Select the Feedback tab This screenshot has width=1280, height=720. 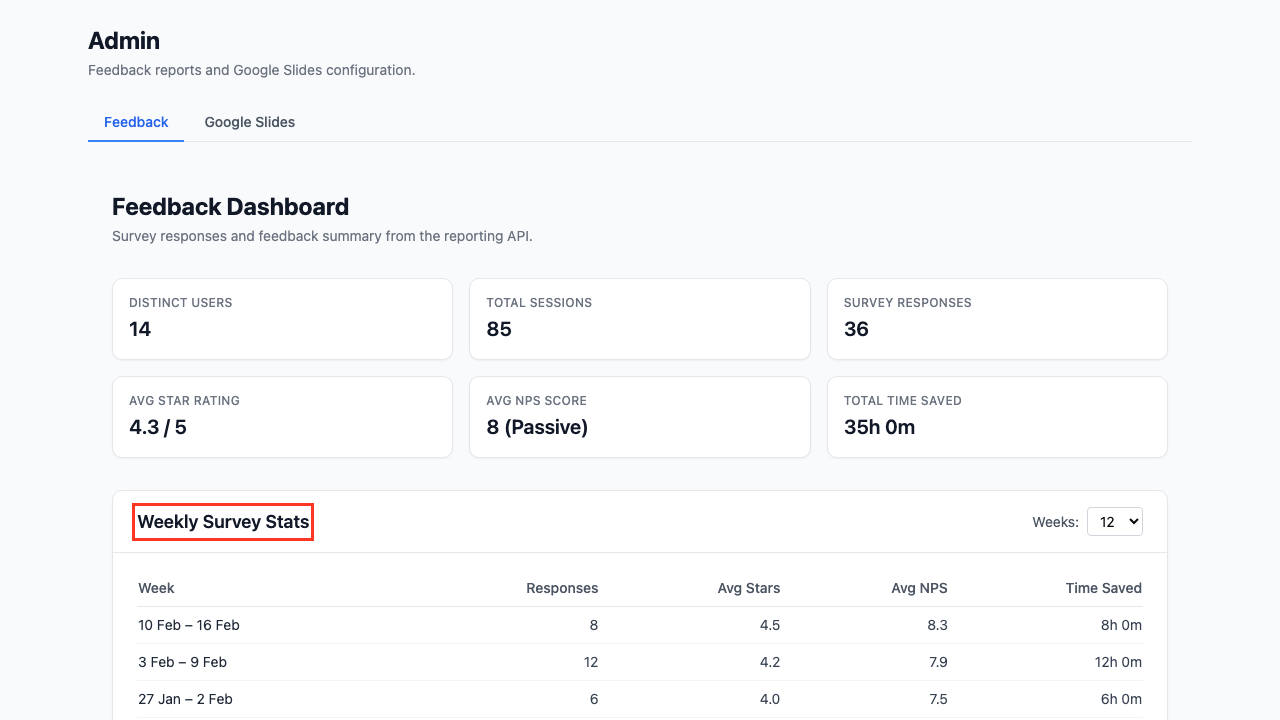pos(136,122)
